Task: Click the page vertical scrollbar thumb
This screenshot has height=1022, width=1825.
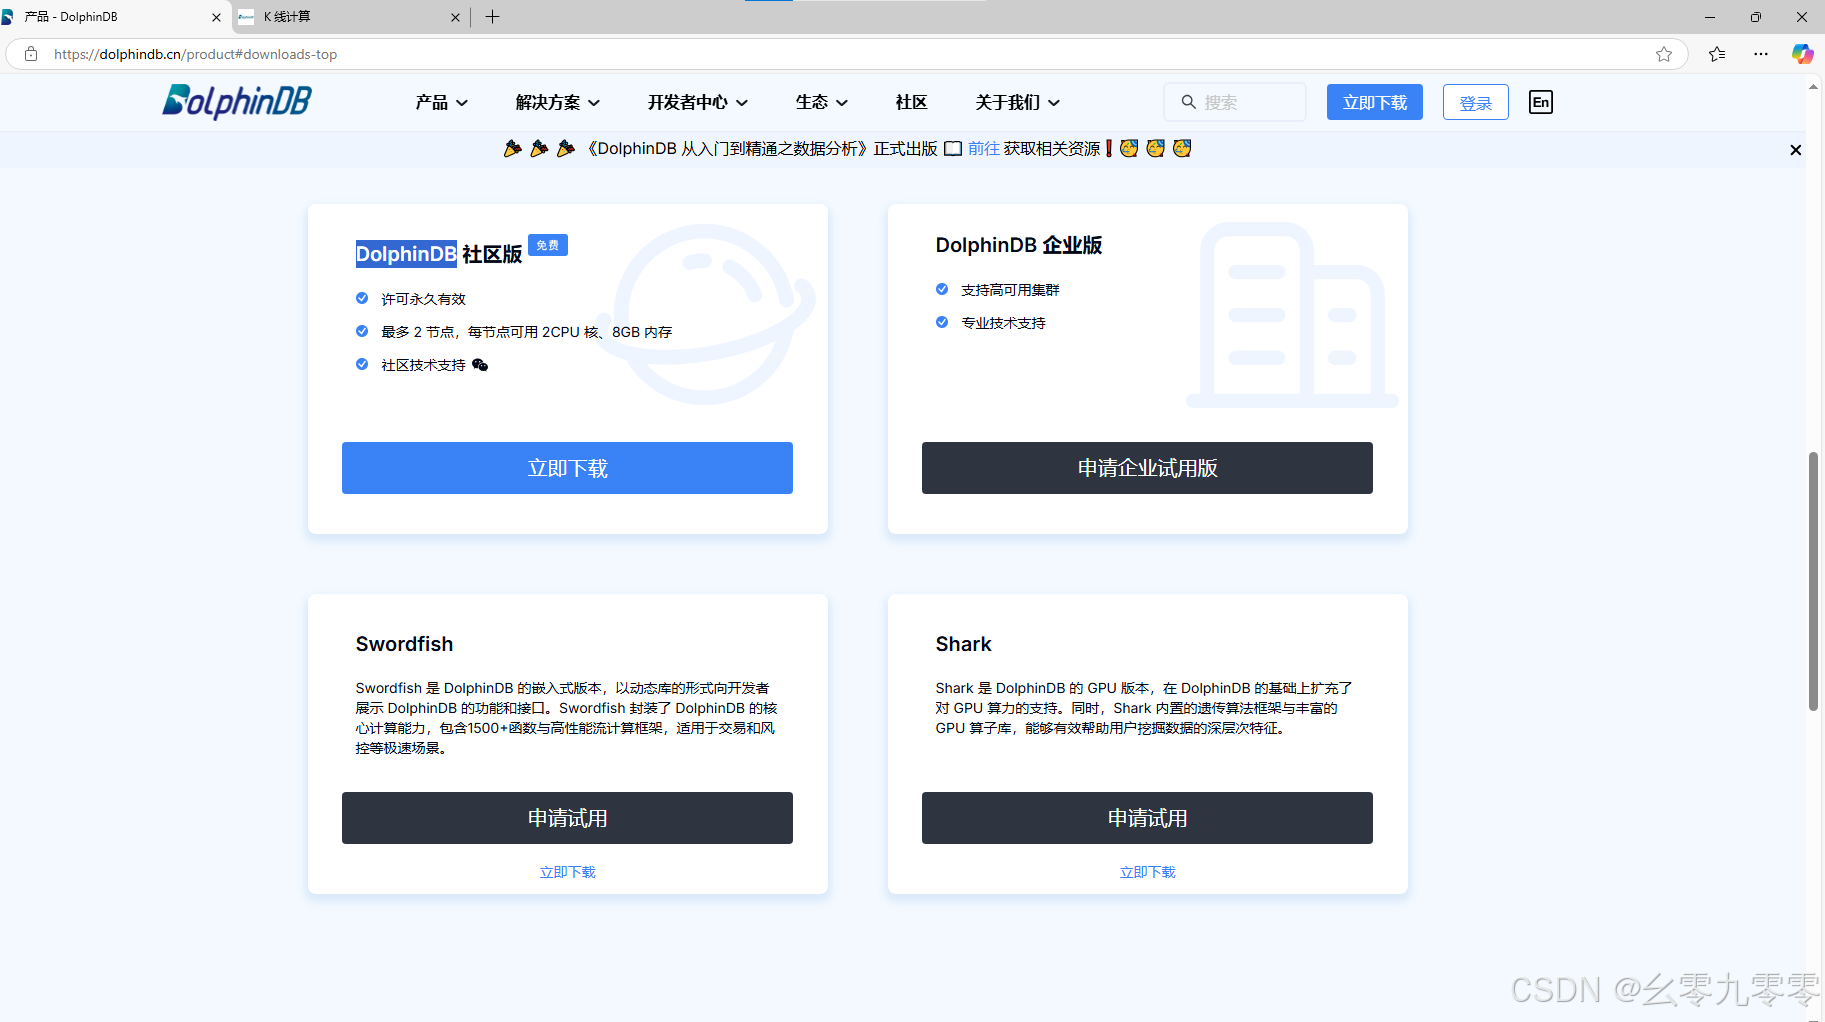Action: 1813,581
